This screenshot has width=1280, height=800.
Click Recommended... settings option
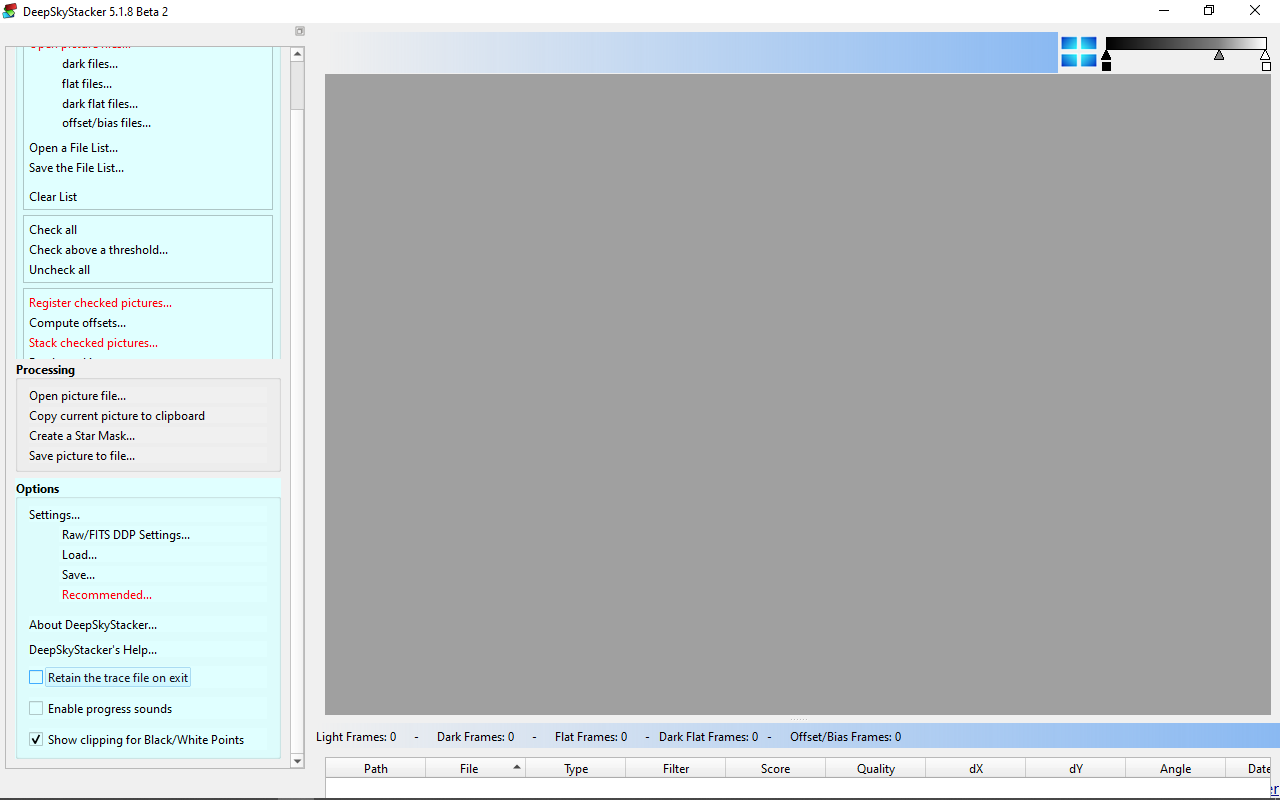point(107,595)
